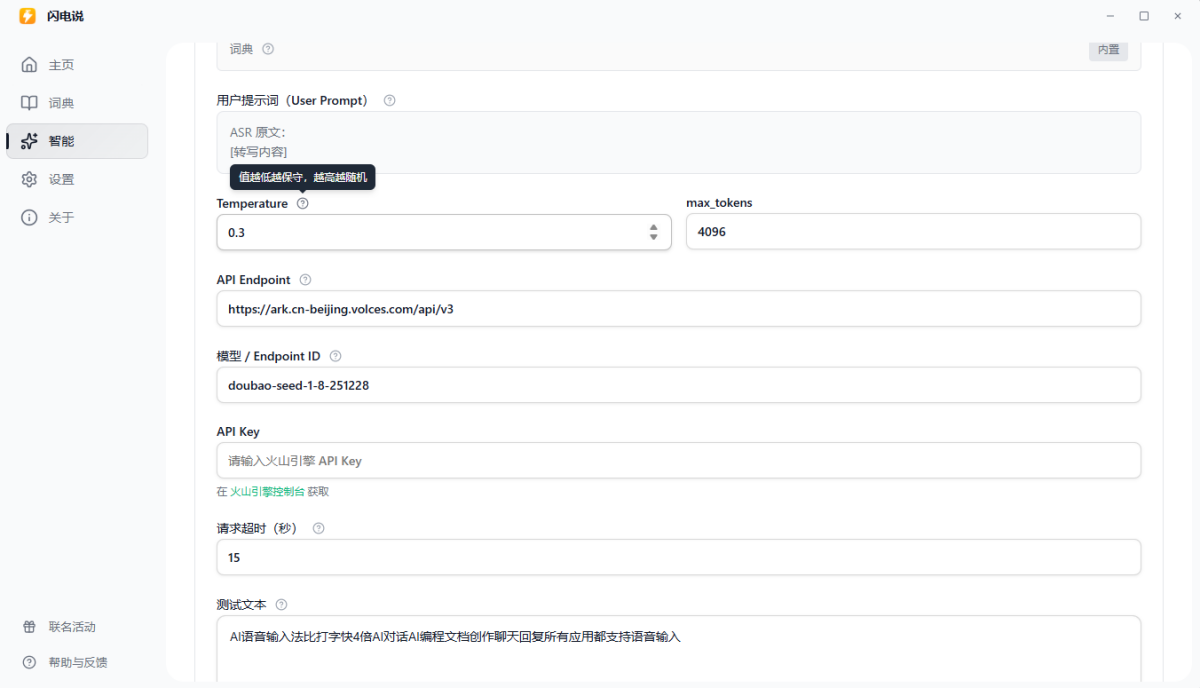This screenshot has width=1200, height=688.
Task: Click help icon beside 模型 / Endpoint ID
Action: pos(335,356)
